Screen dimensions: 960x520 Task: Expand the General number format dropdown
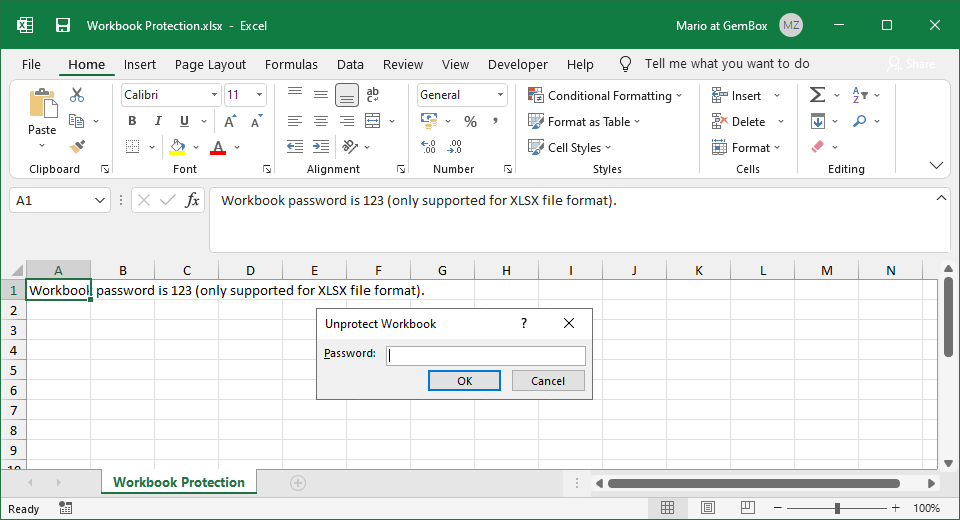point(500,95)
